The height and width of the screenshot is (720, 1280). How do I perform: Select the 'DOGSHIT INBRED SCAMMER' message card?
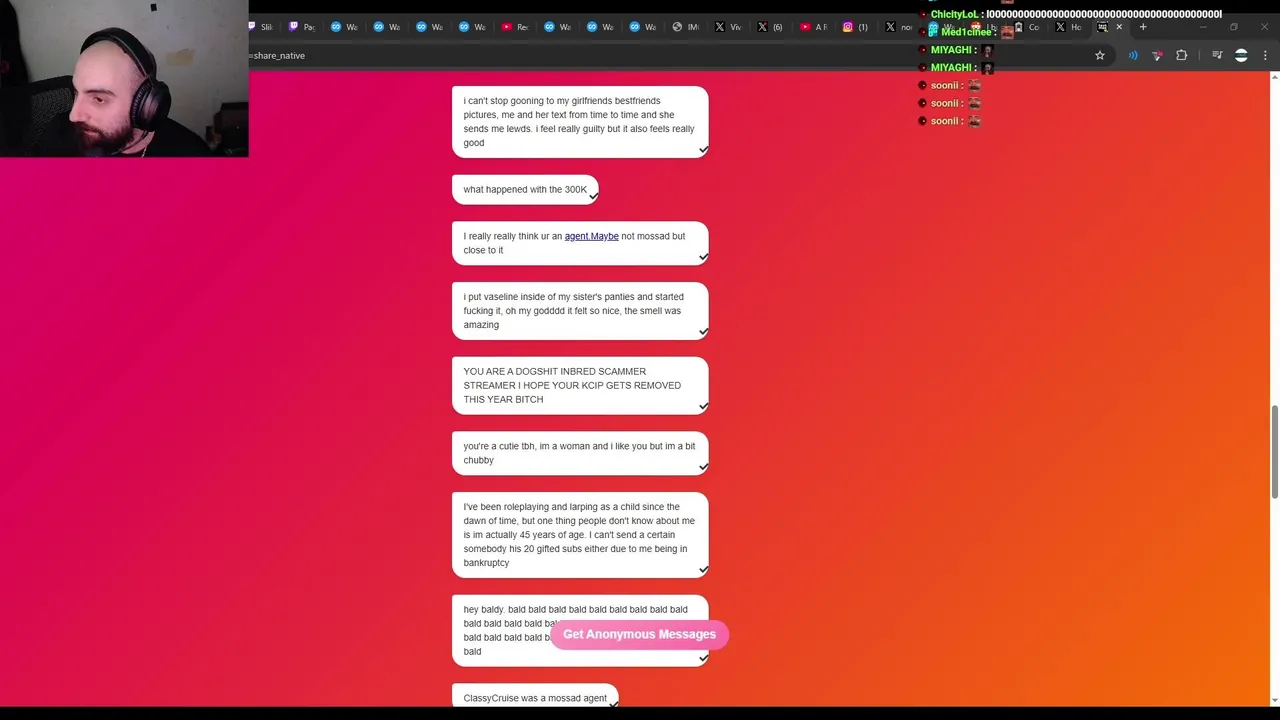click(580, 385)
